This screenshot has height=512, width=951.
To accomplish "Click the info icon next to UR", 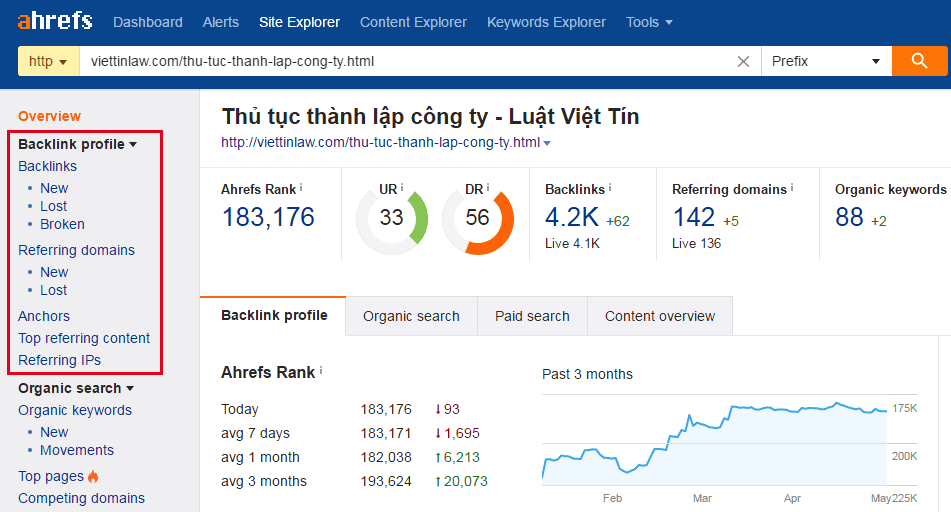I will point(402,188).
